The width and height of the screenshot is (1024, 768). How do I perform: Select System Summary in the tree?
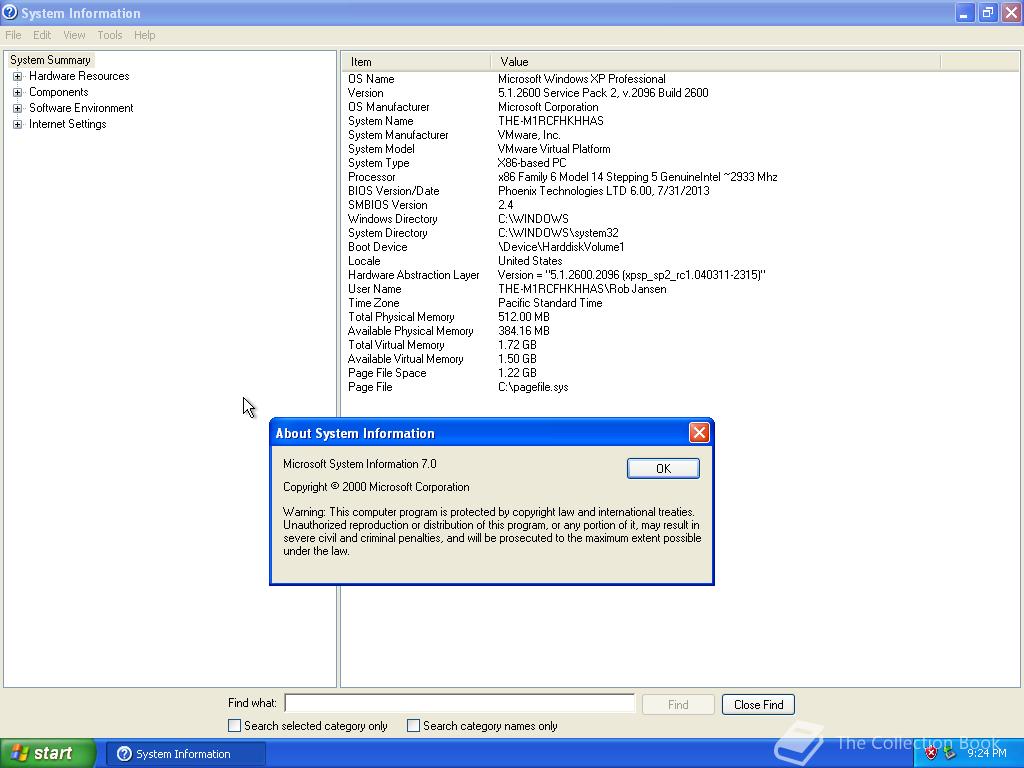50,60
